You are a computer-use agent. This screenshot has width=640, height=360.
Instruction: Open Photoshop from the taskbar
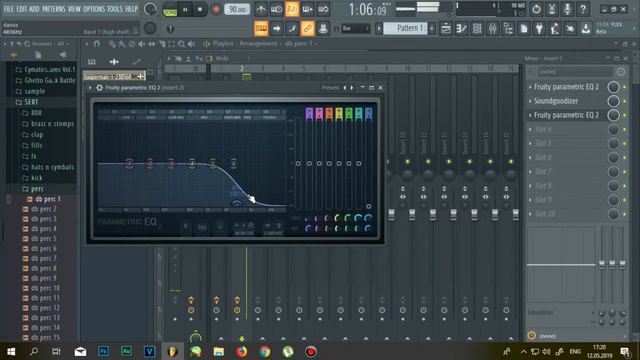tap(103, 351)
